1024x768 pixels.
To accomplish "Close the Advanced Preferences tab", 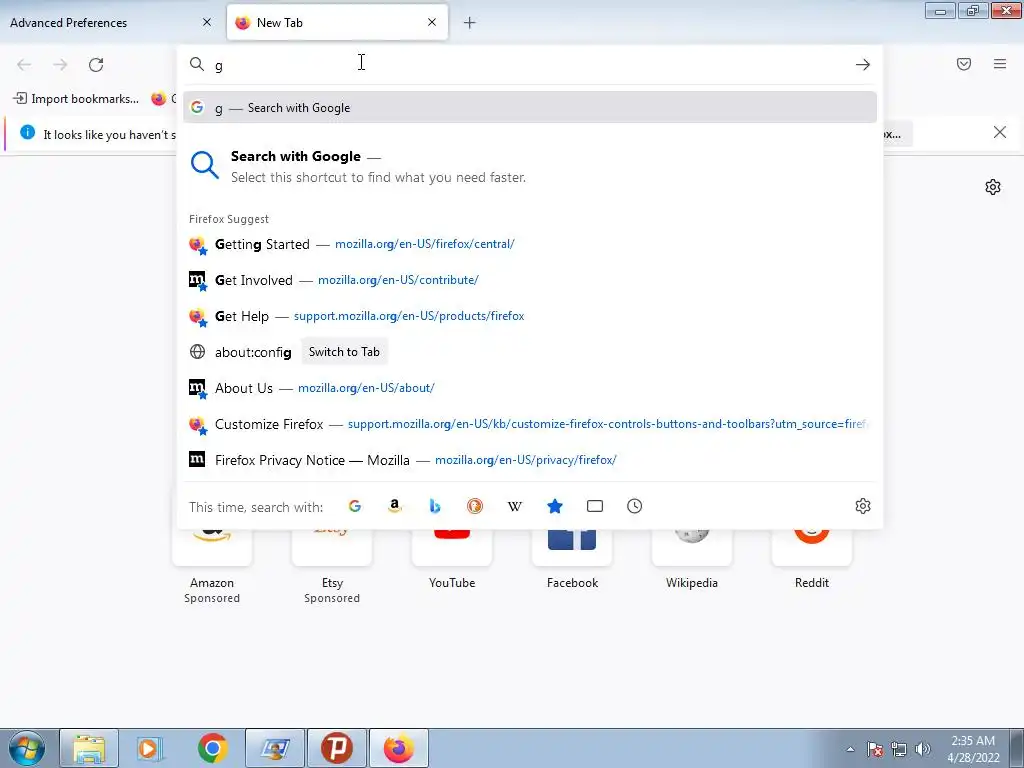I will coord(207,22).
